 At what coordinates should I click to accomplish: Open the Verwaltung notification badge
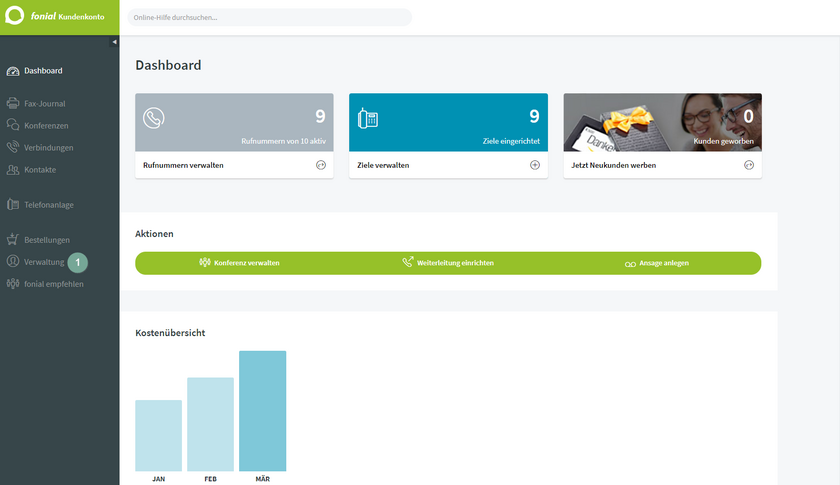(78, 263)
